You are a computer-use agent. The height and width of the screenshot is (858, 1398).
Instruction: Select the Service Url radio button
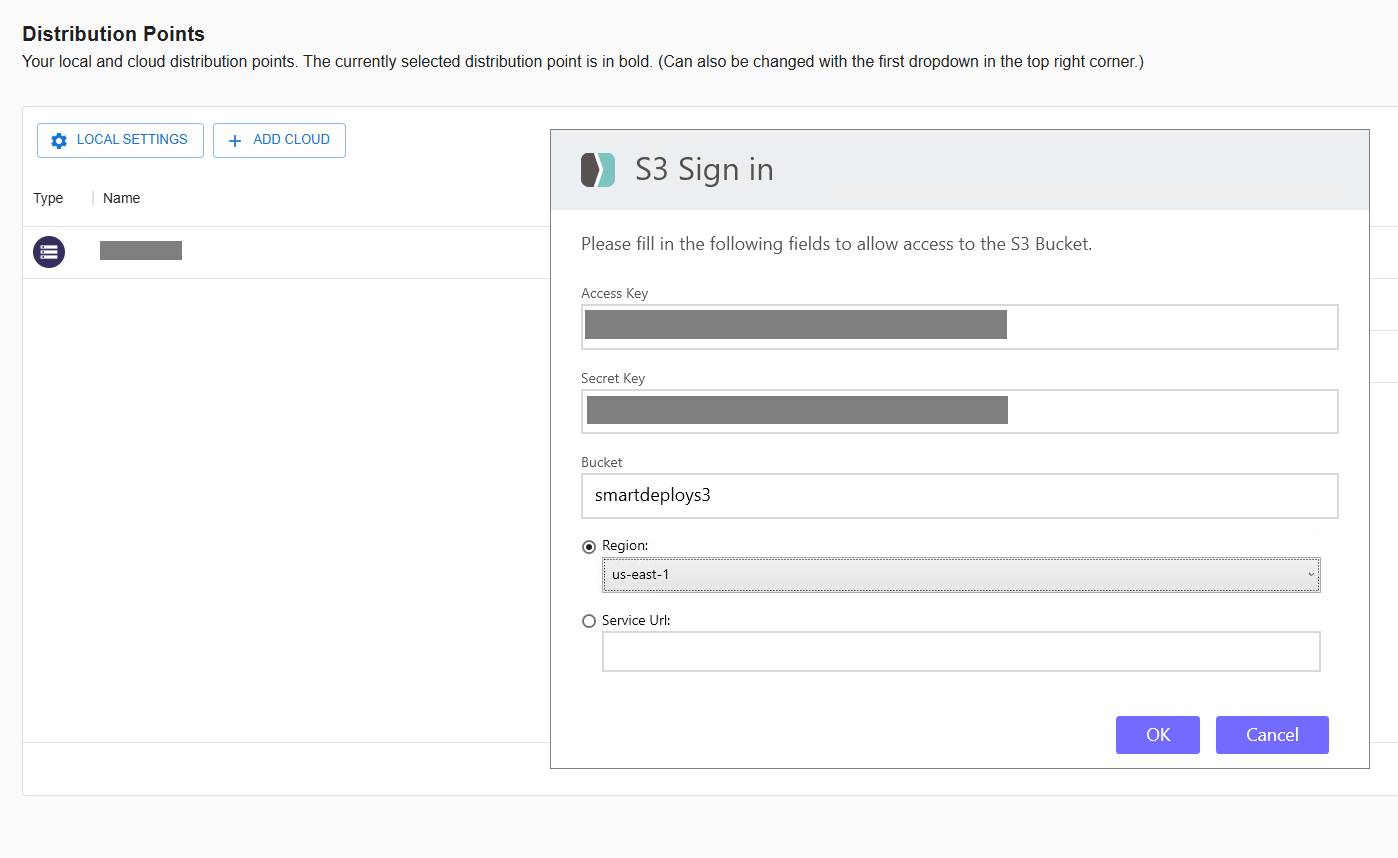(589, 621)
